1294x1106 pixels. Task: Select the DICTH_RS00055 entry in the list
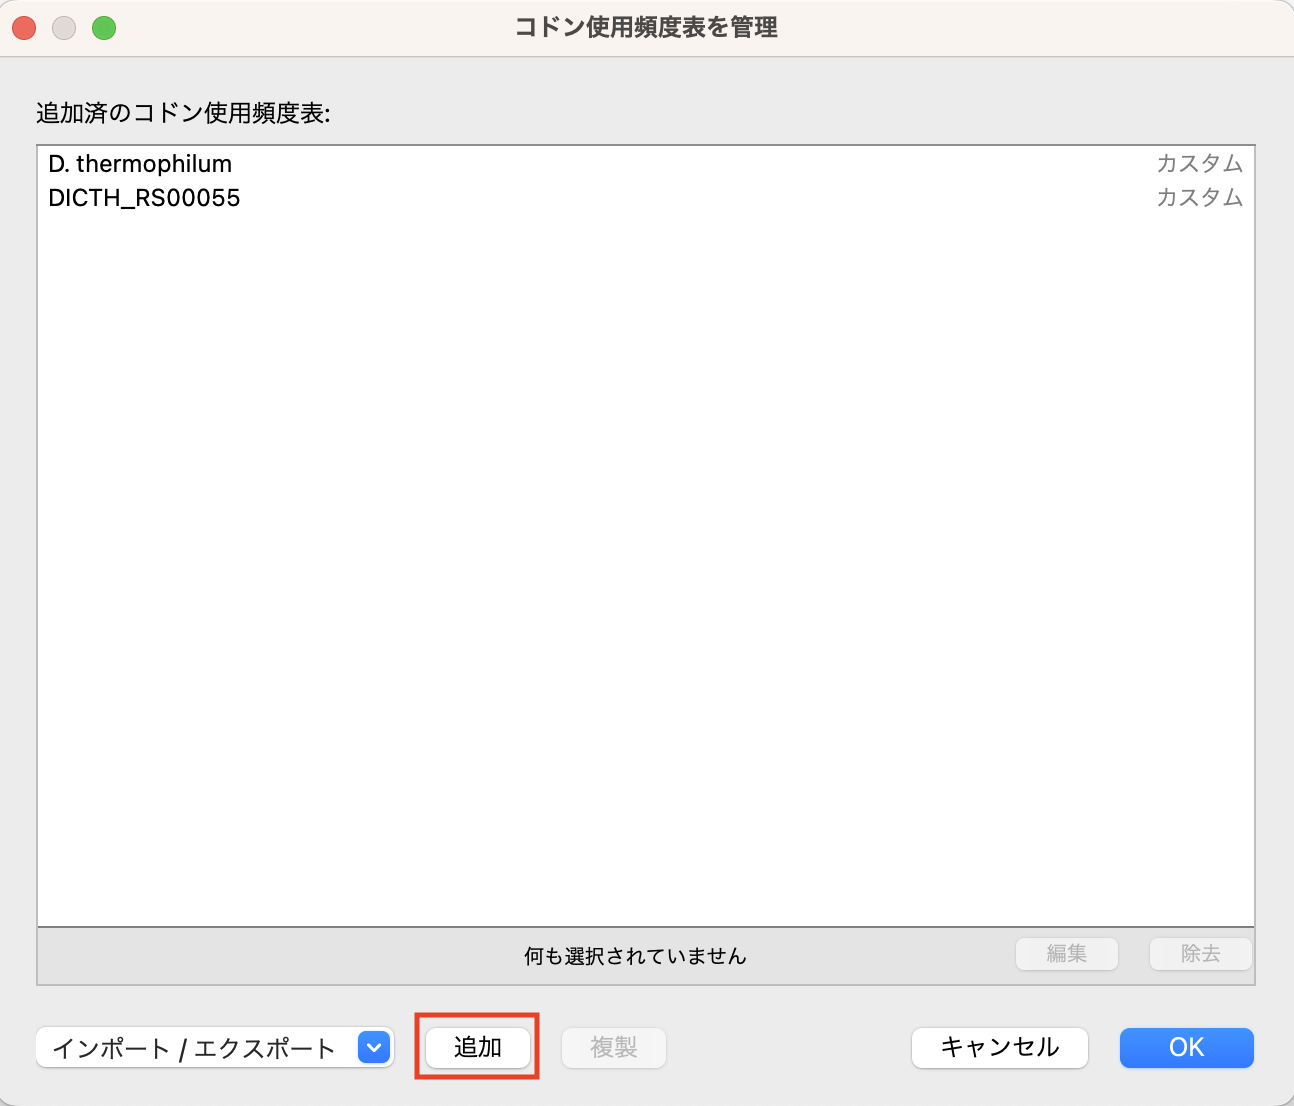pos(144,198)
